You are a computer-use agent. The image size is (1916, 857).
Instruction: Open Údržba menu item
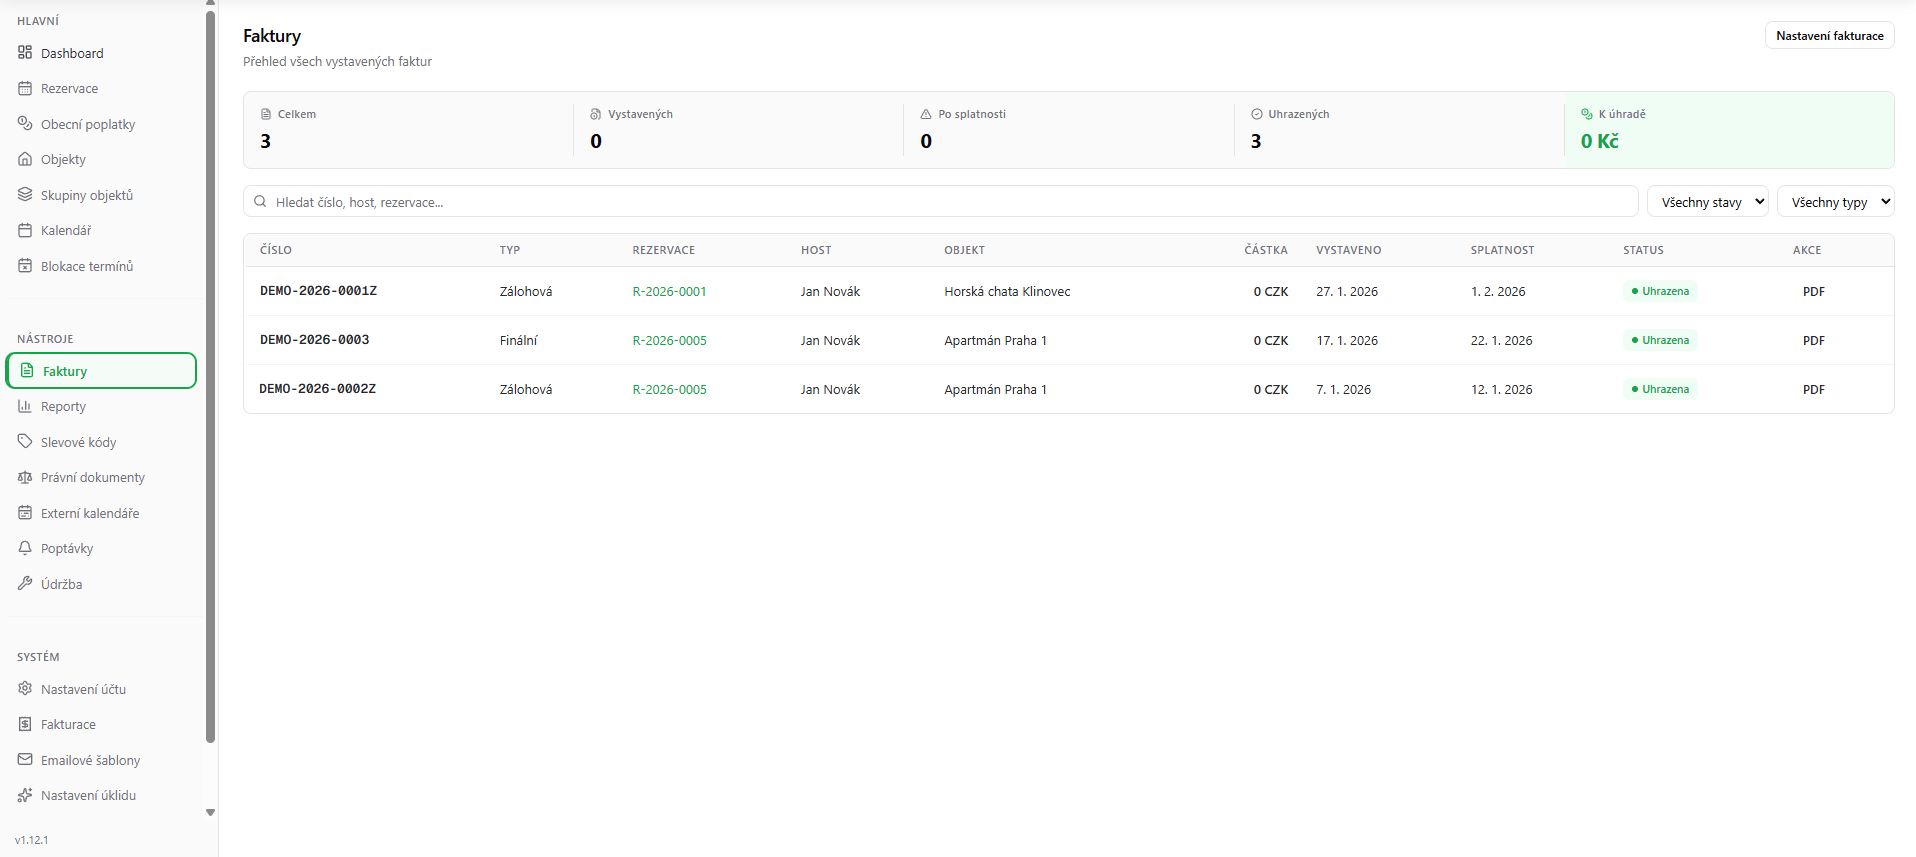coord(102,584)
